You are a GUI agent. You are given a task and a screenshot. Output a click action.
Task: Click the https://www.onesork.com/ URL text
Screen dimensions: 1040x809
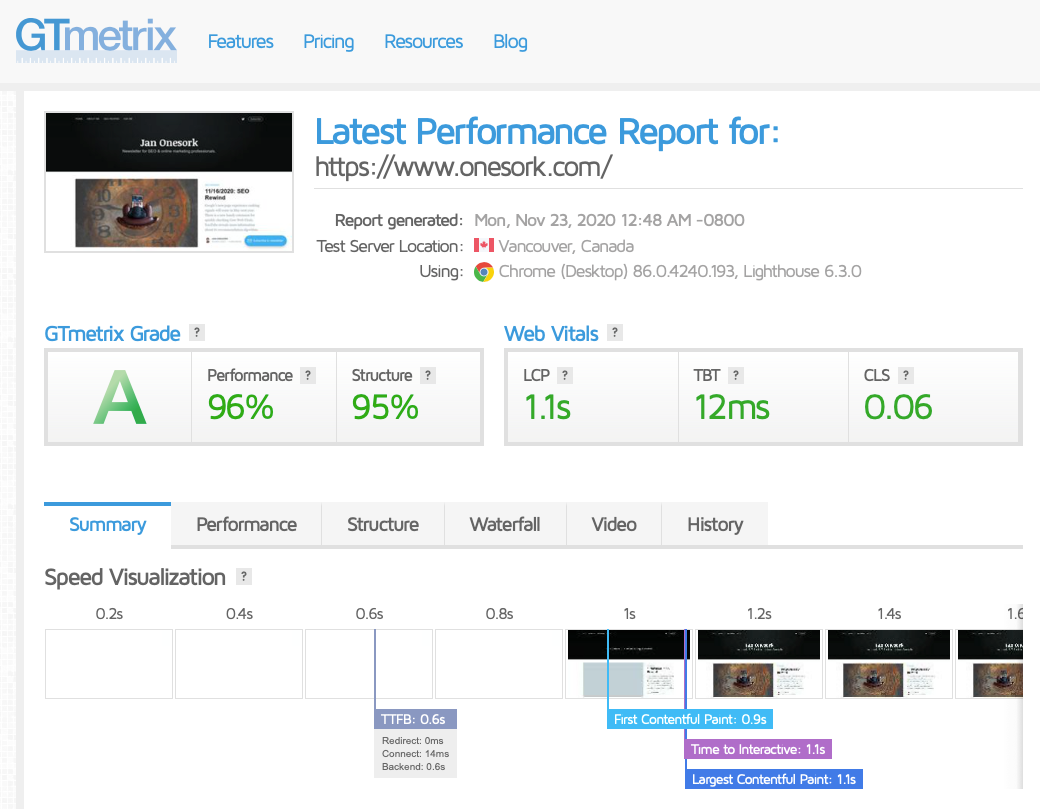[463, 167]
